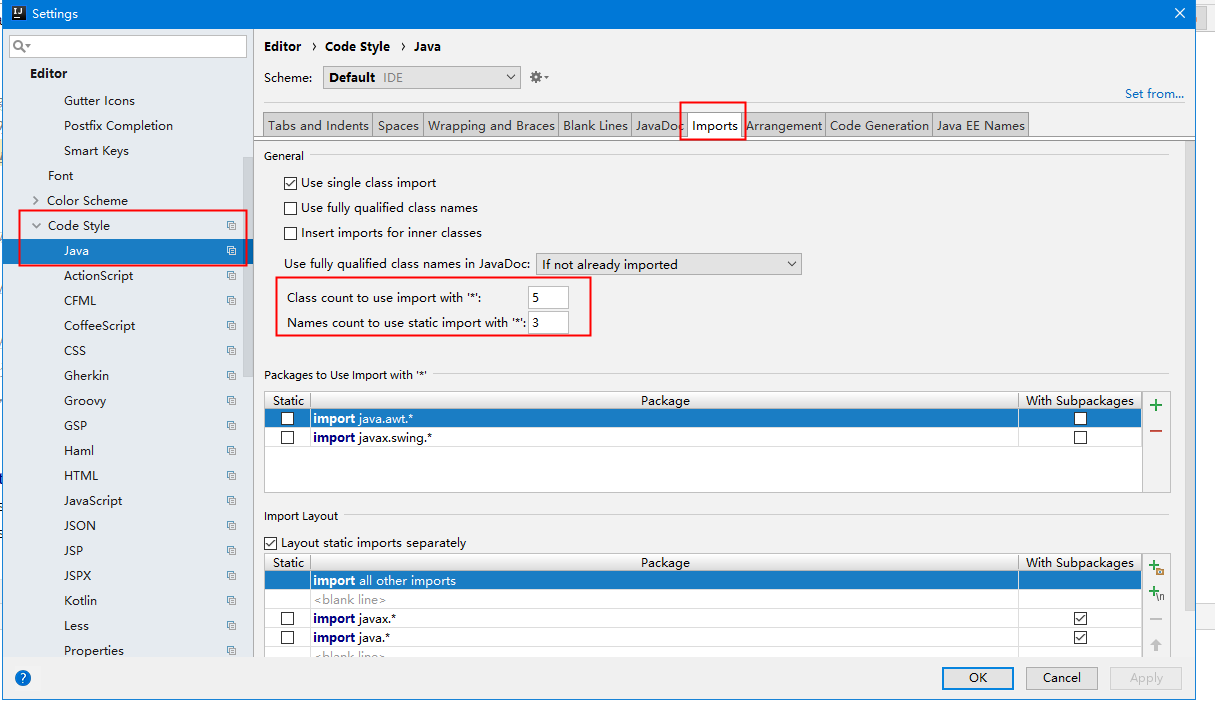Toggle With Subpackages for java.awt.*
Image resolution: width=1215 pixels, height=710 pixels.
pos(1080,419)
